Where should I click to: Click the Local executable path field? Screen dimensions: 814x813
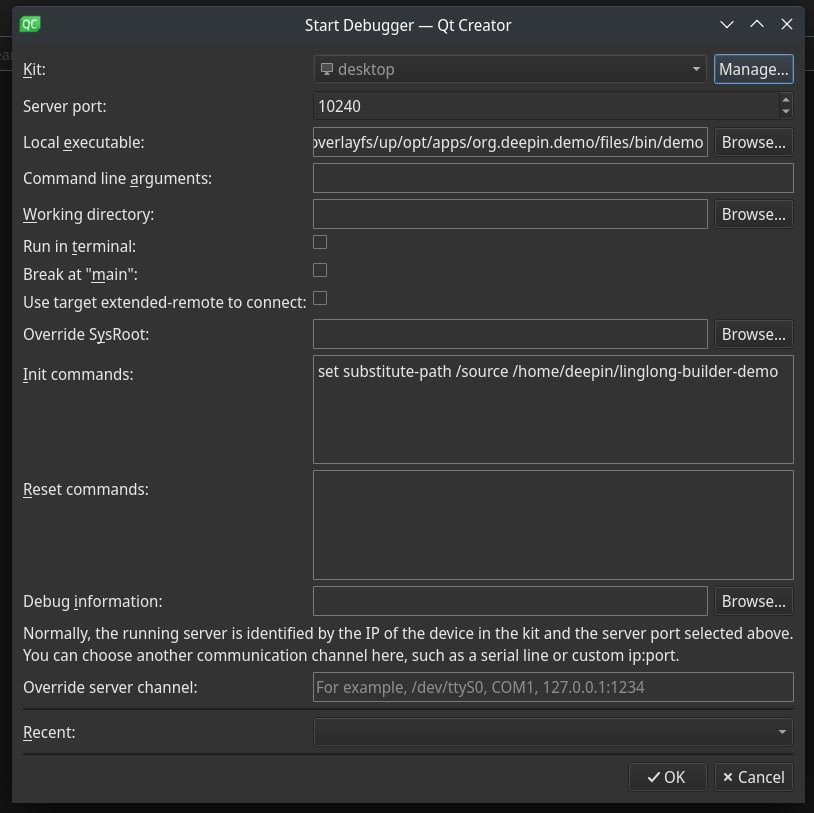(x=510, y=142)
